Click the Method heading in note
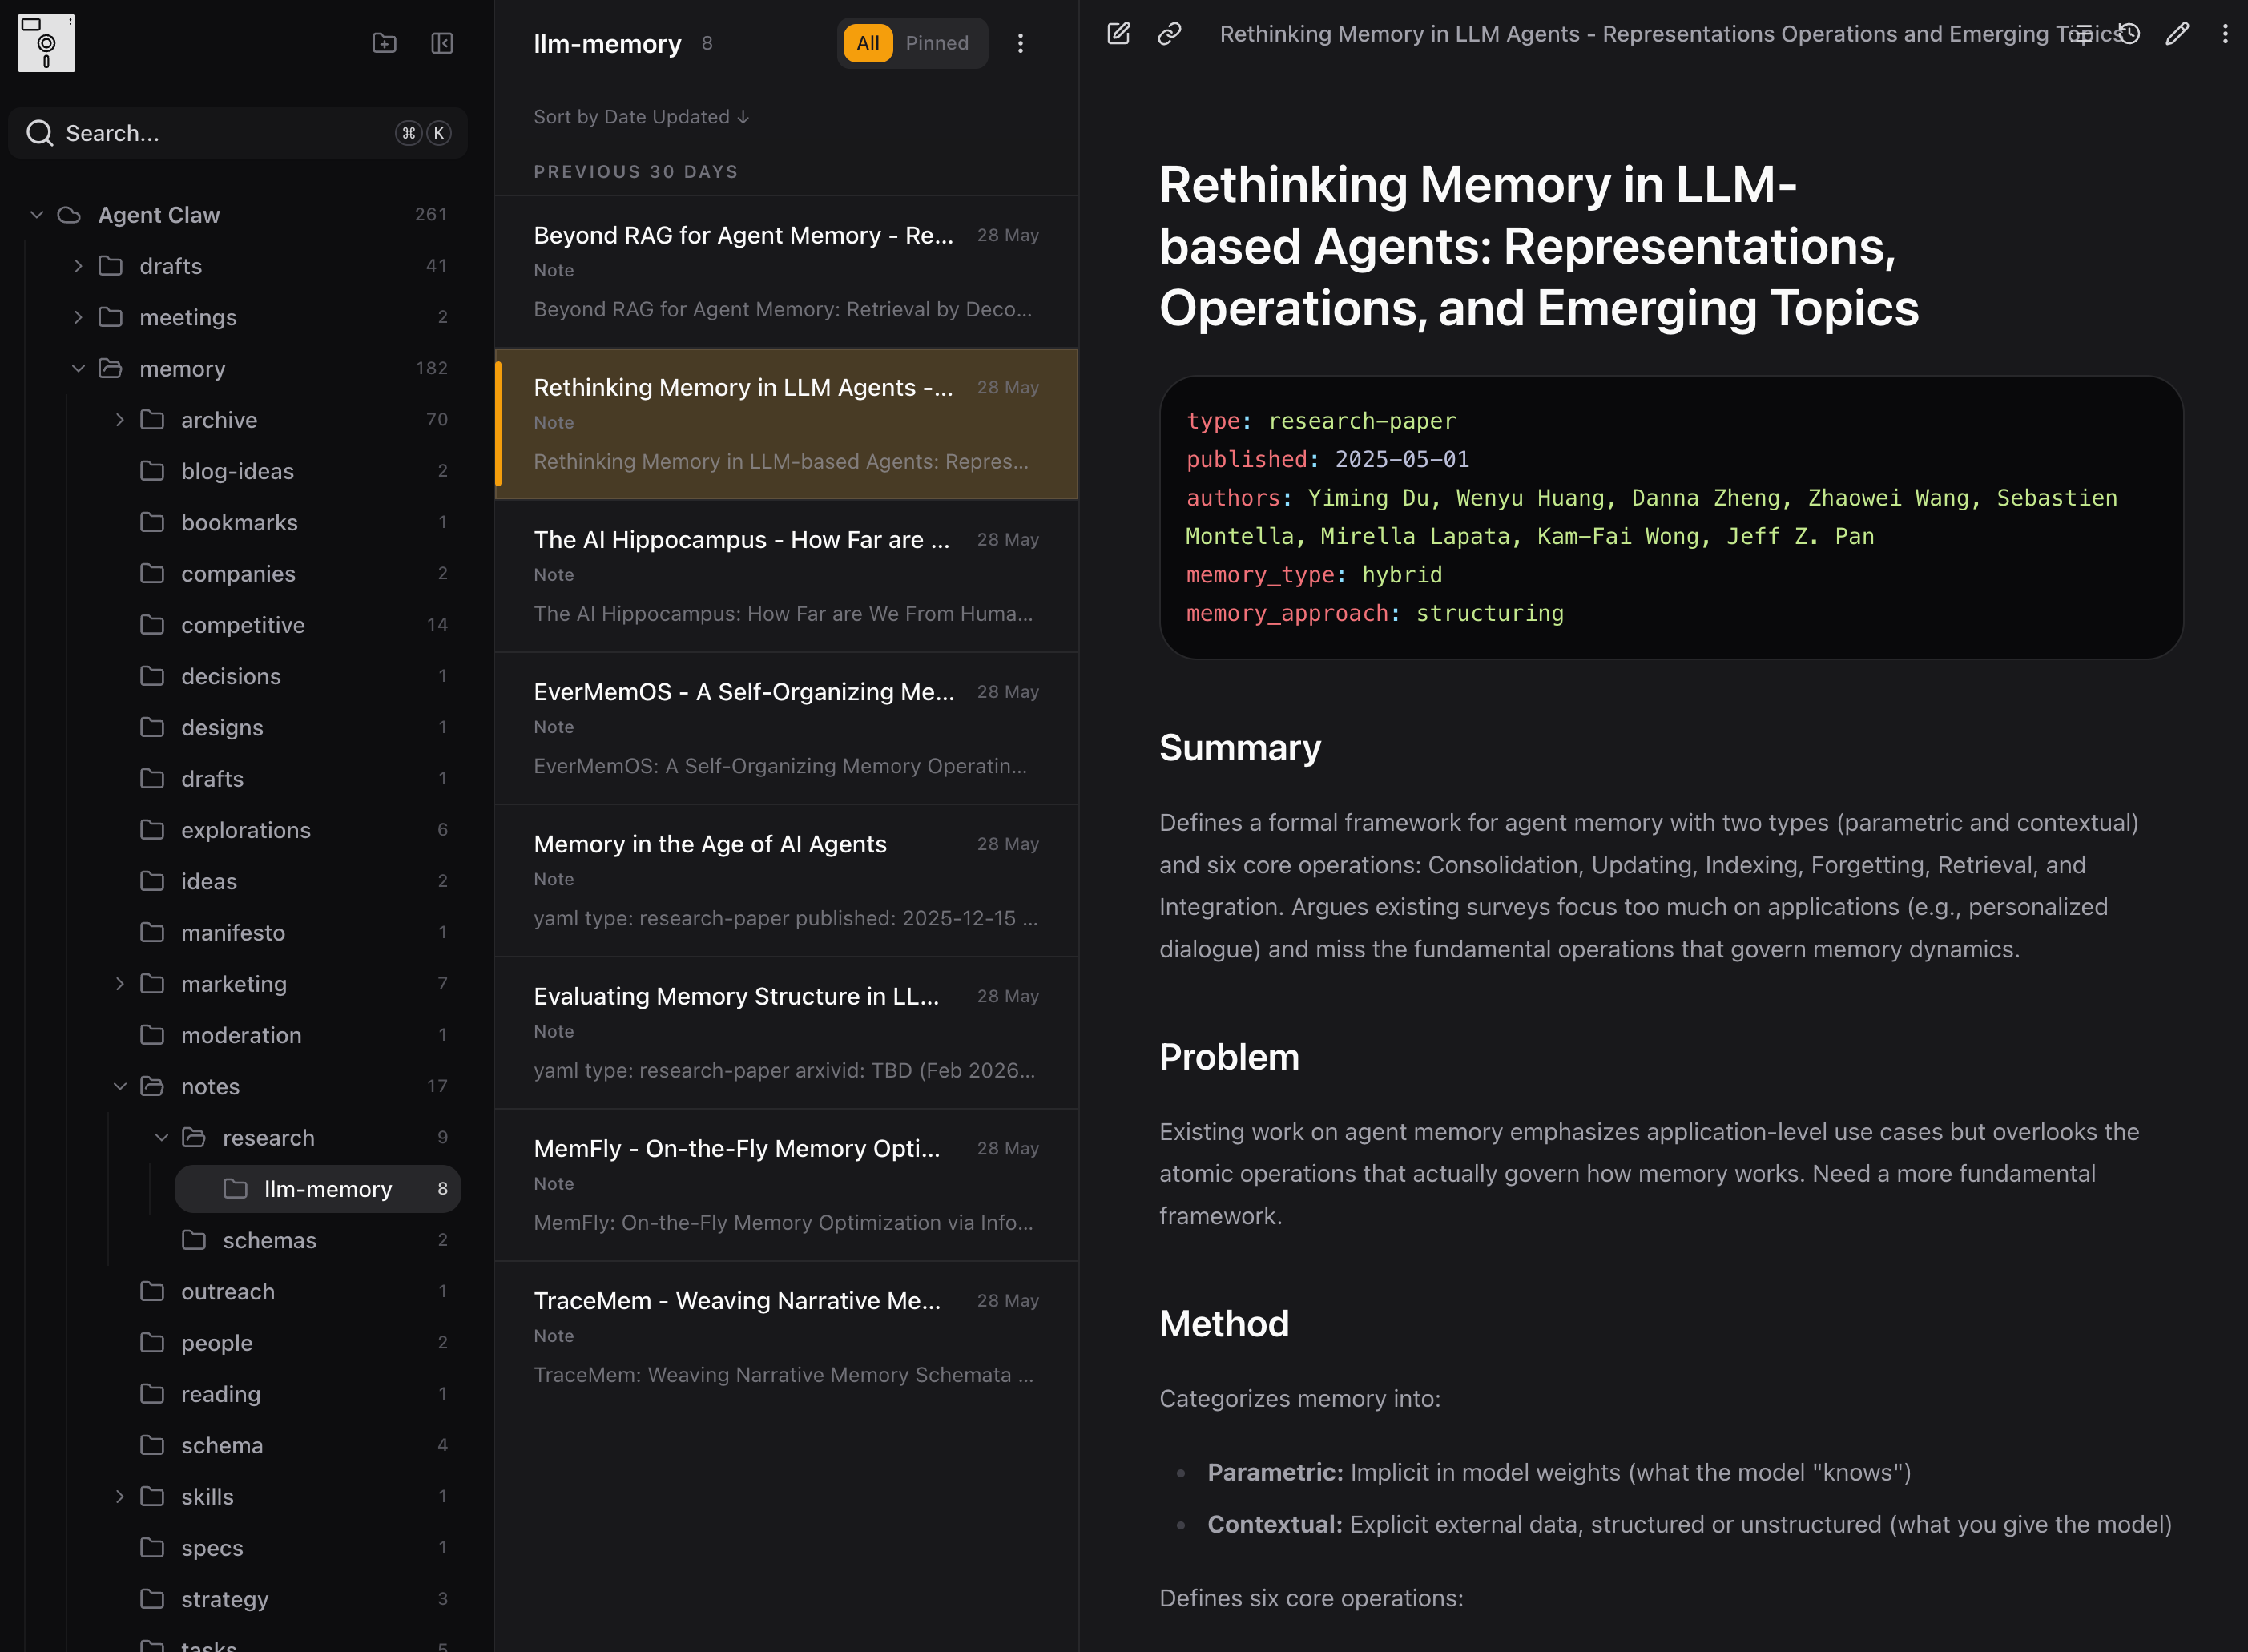The image size is (2248, 1652). click(x=1224, y=1324)
